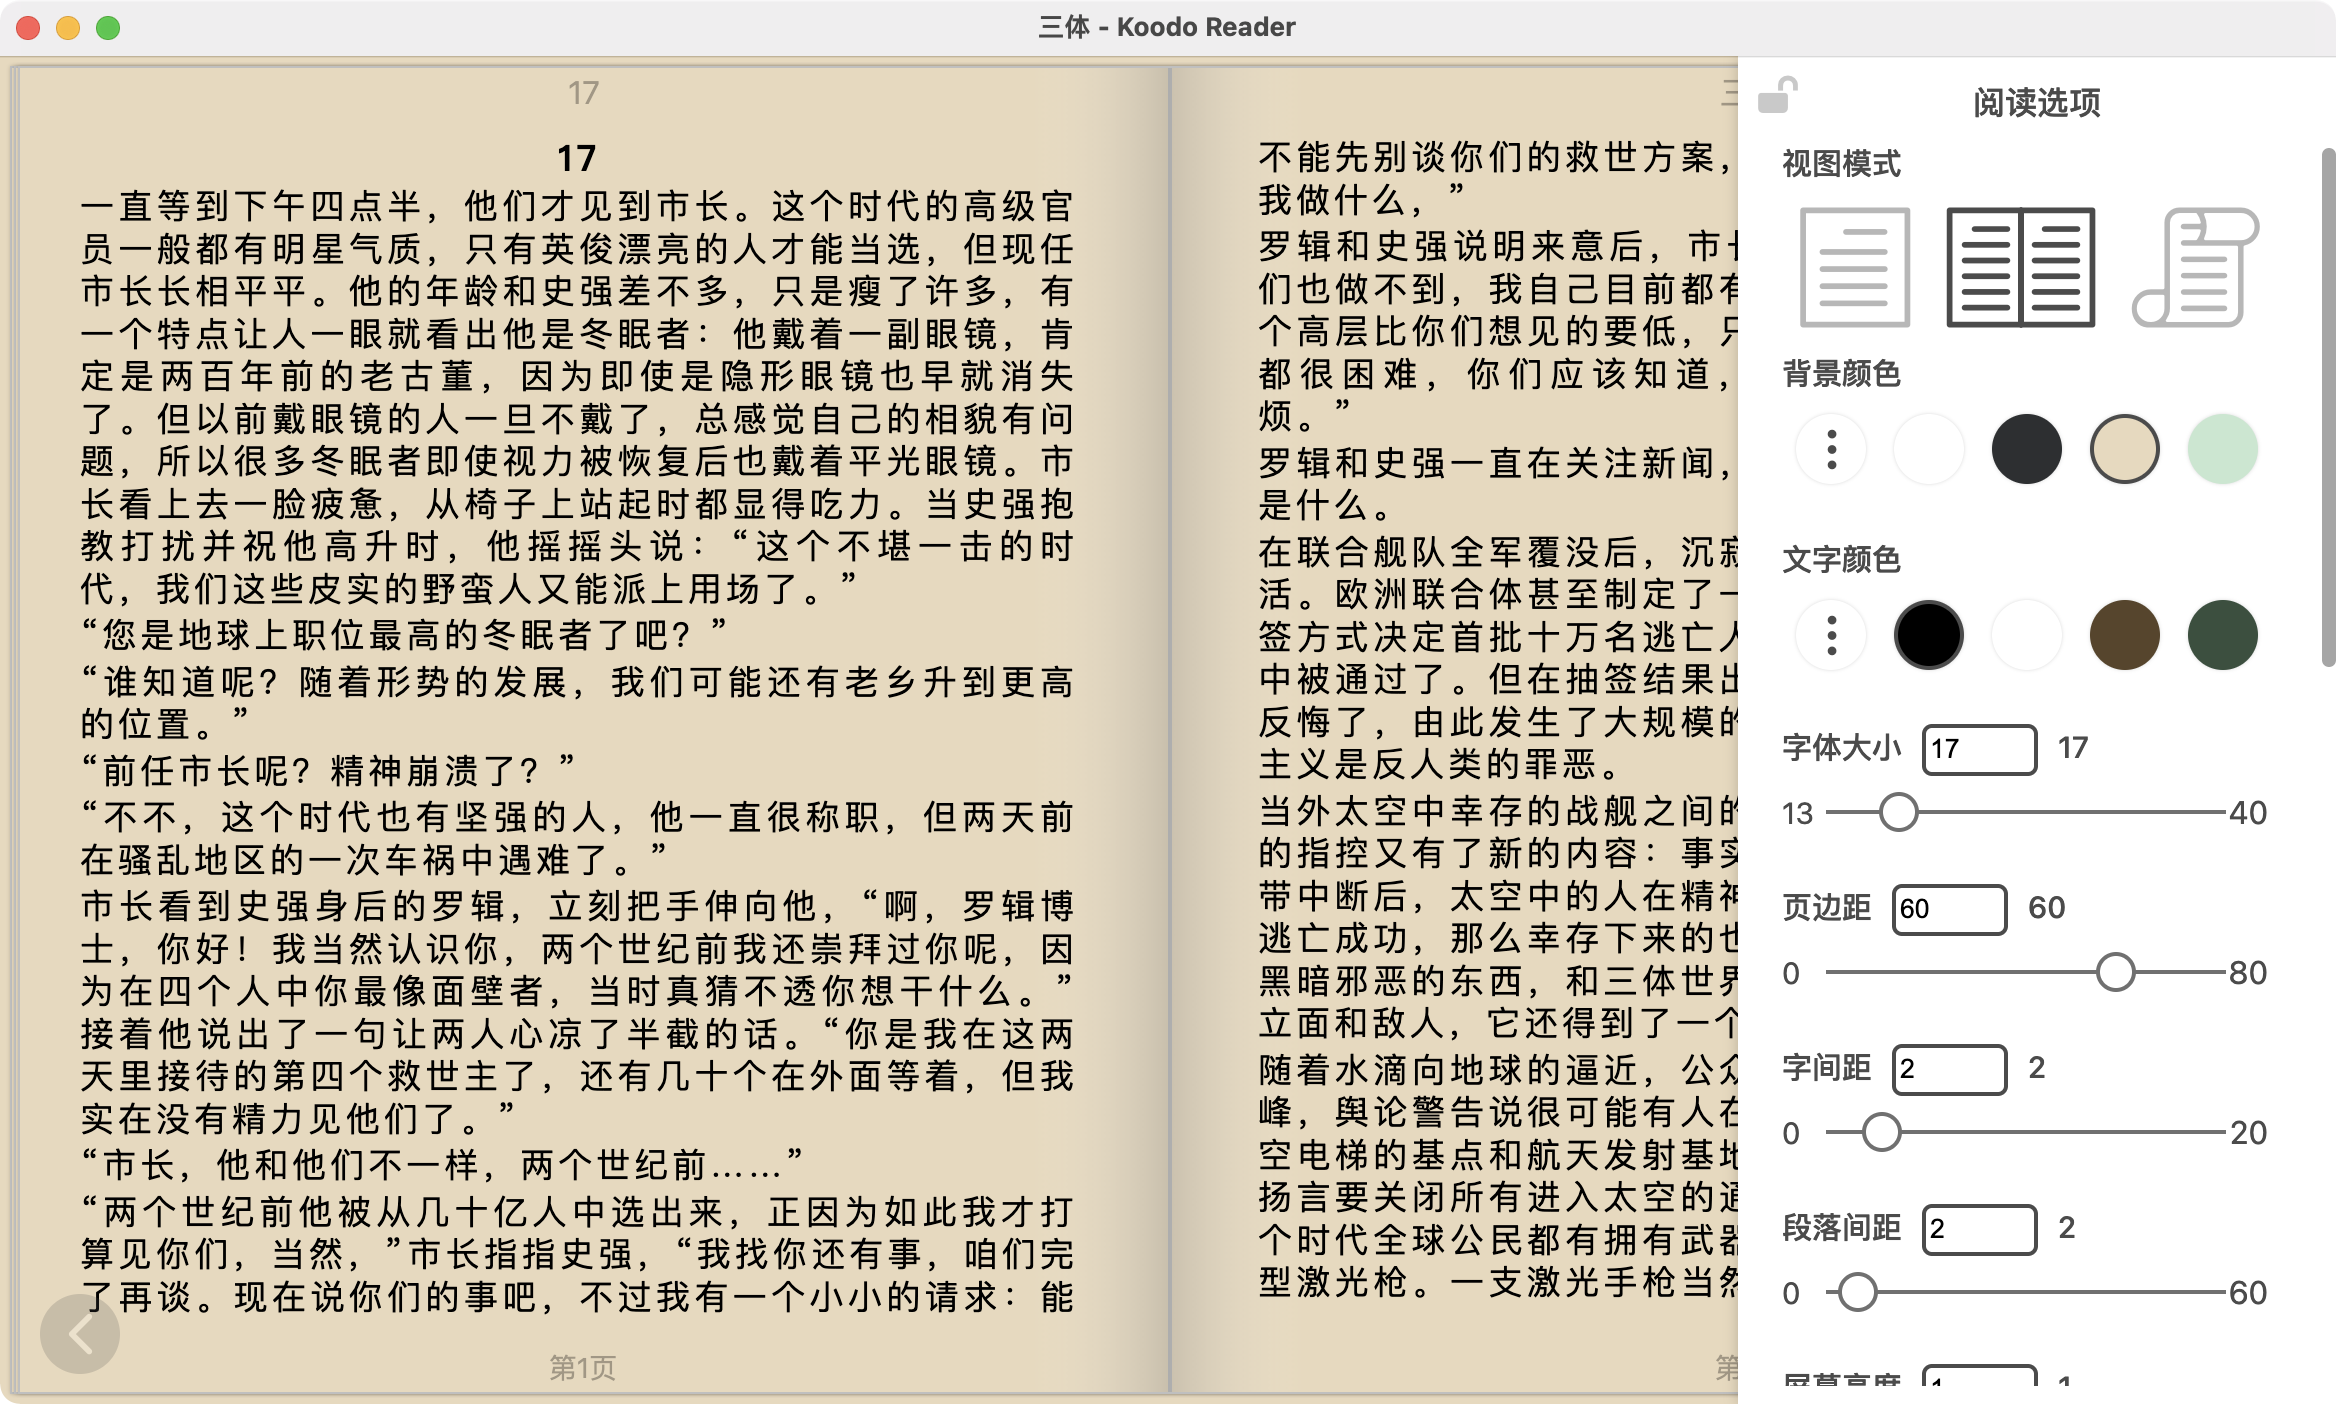
Task: Click the page margin input field
Action: (x=1949, y=909)
